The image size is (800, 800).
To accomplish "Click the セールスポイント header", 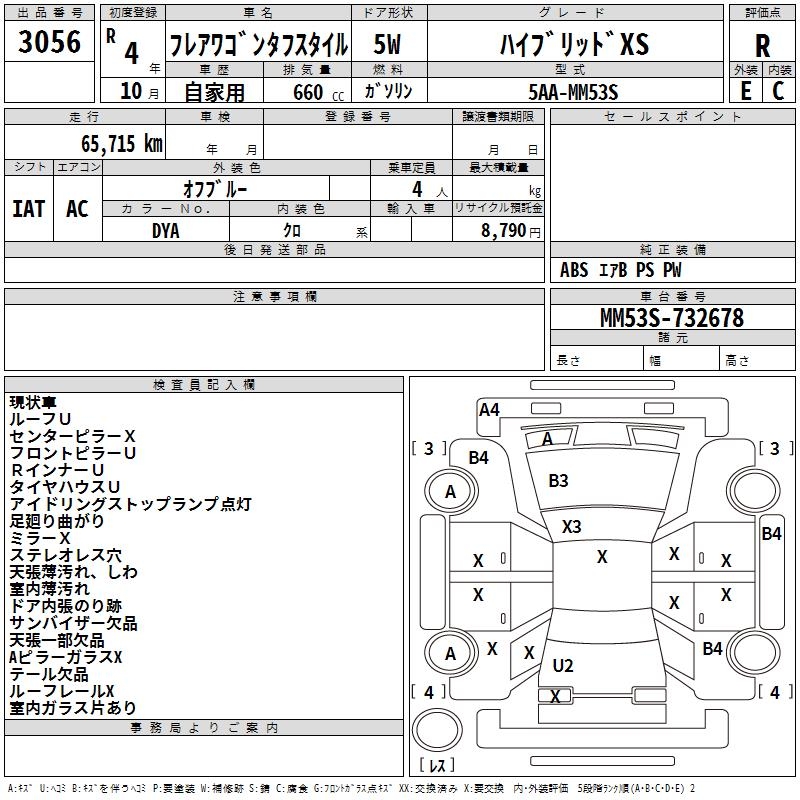I will (x=672, y=117).
